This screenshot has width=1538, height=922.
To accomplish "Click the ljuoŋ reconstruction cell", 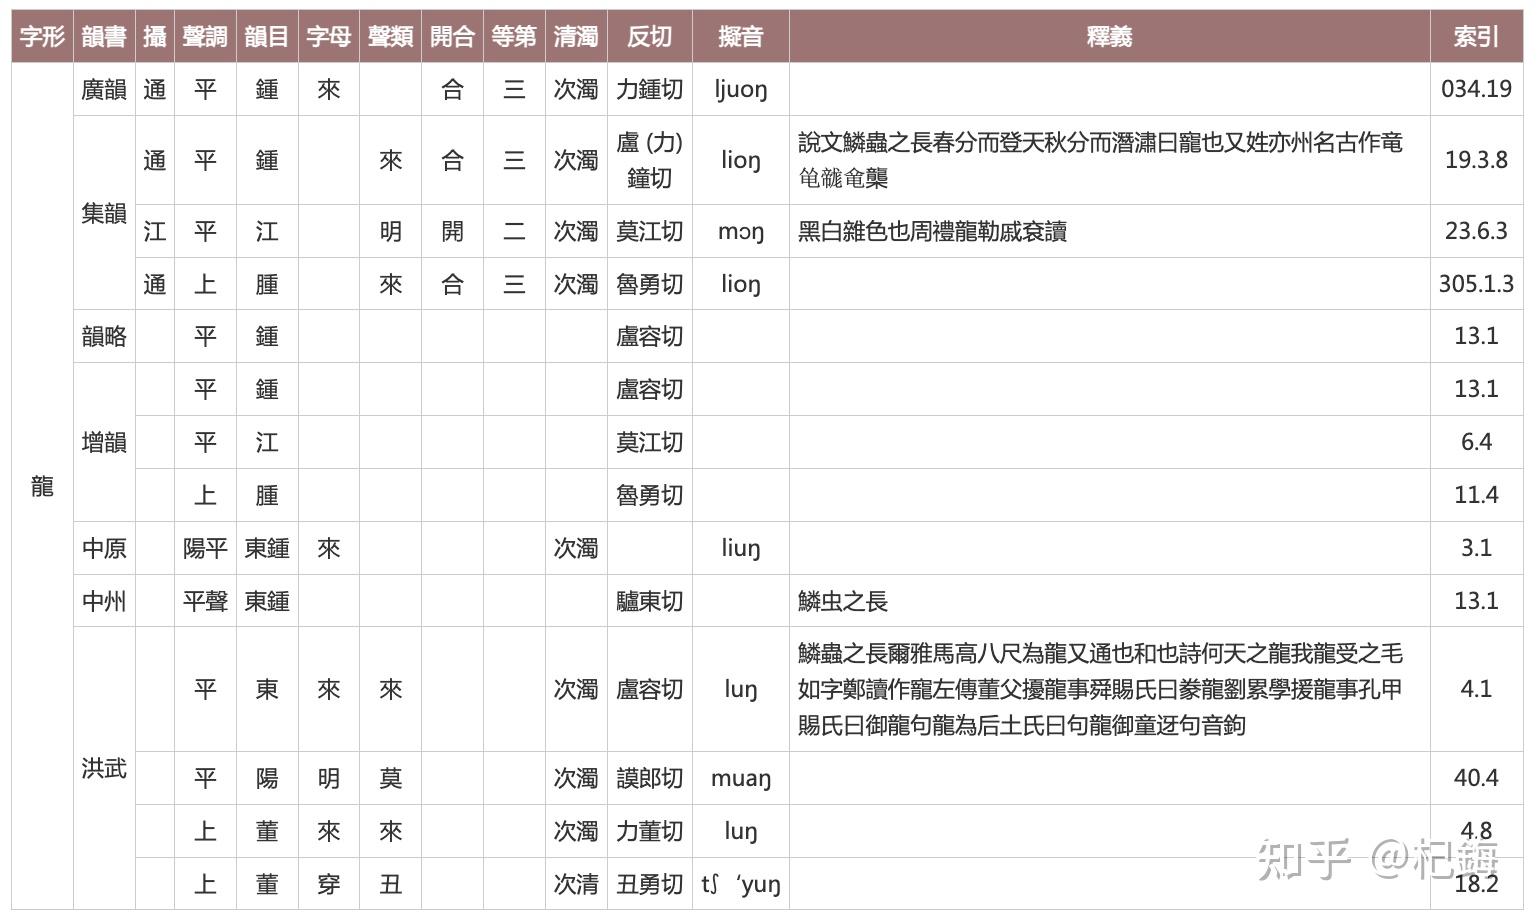I will [x=741, y=90].
